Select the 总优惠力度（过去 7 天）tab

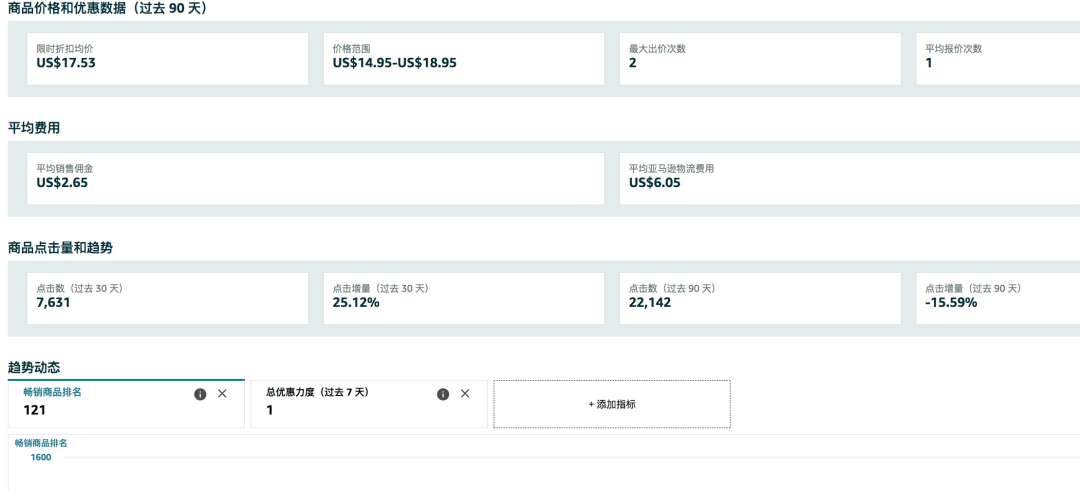point(368,404)
